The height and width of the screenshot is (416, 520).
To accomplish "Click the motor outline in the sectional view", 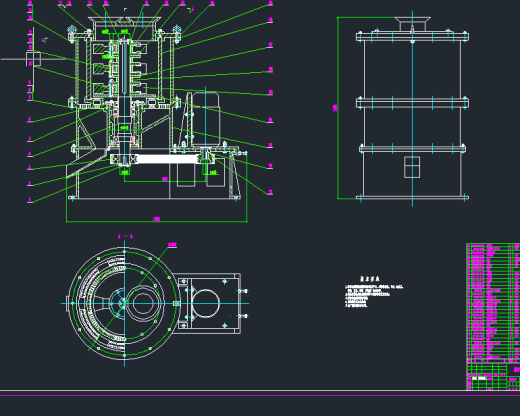I will pyautogui.click(x=206, y=119).
